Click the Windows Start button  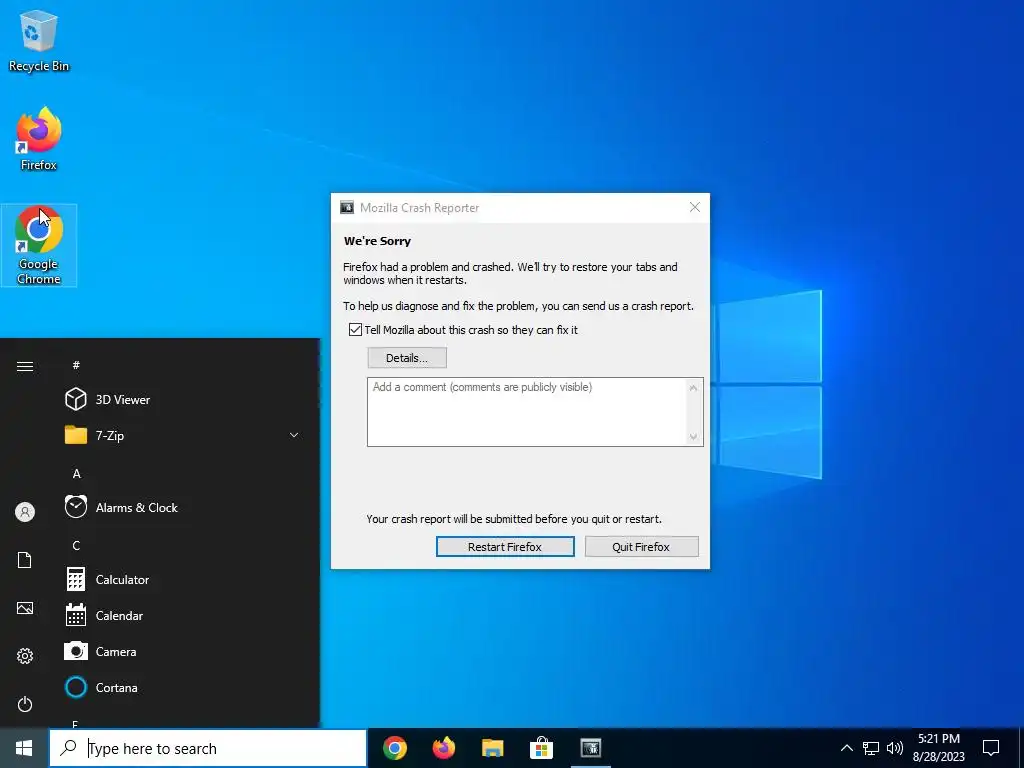coord(24,748)
